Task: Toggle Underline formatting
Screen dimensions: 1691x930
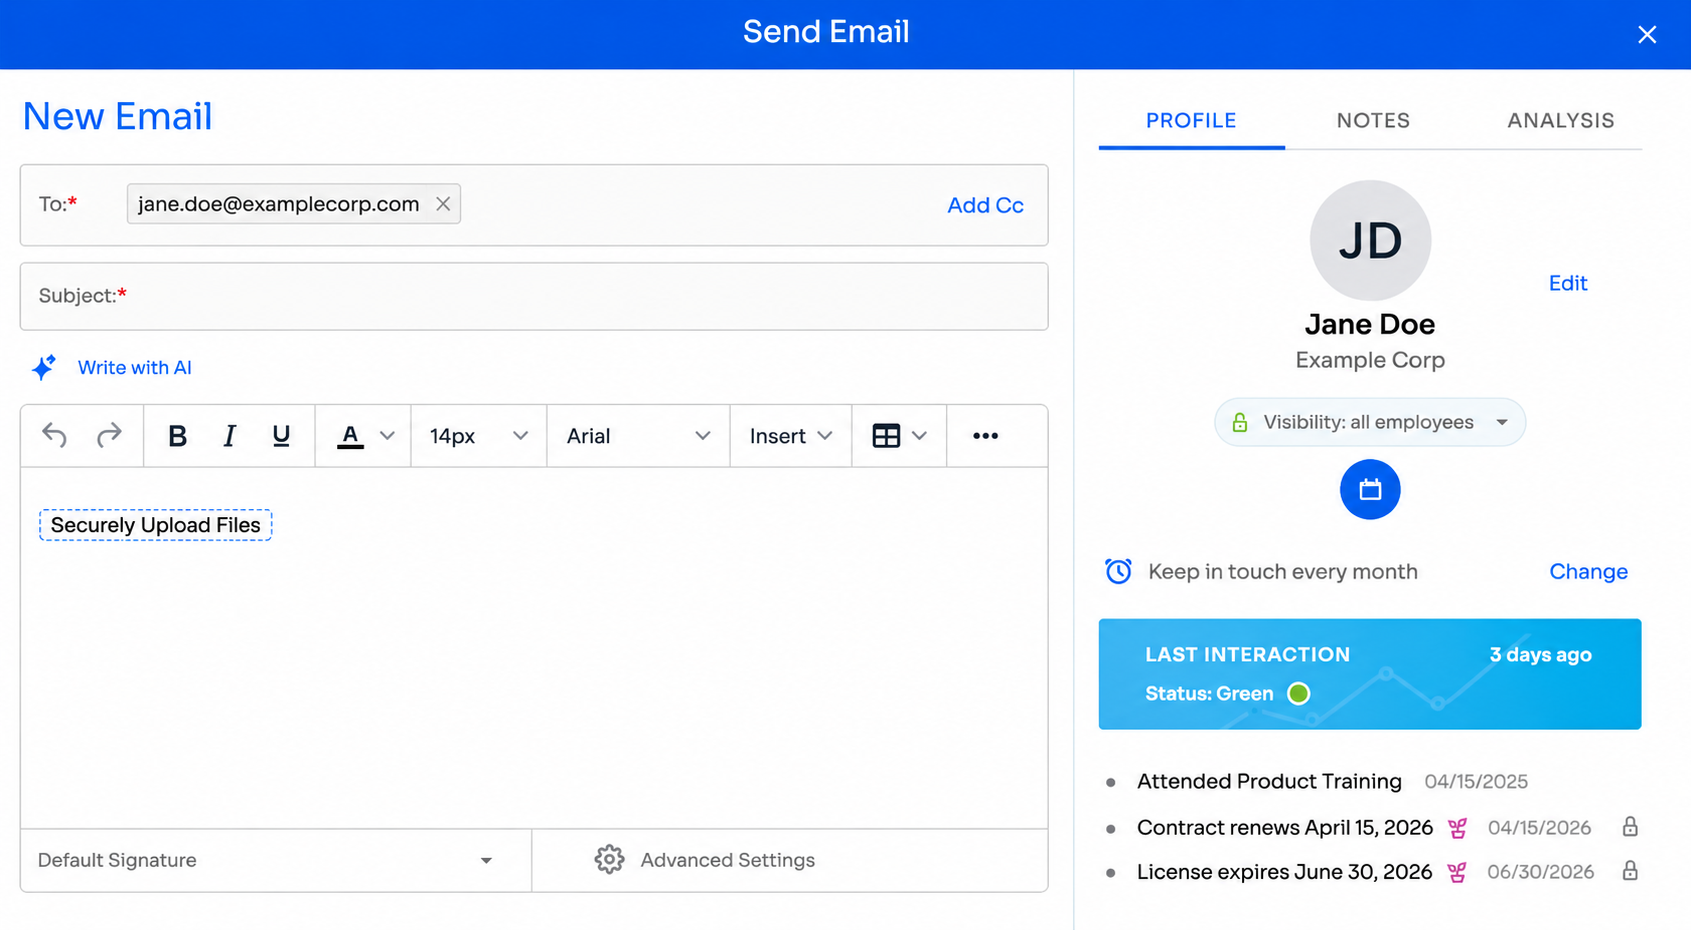Action: click(281, 436)
